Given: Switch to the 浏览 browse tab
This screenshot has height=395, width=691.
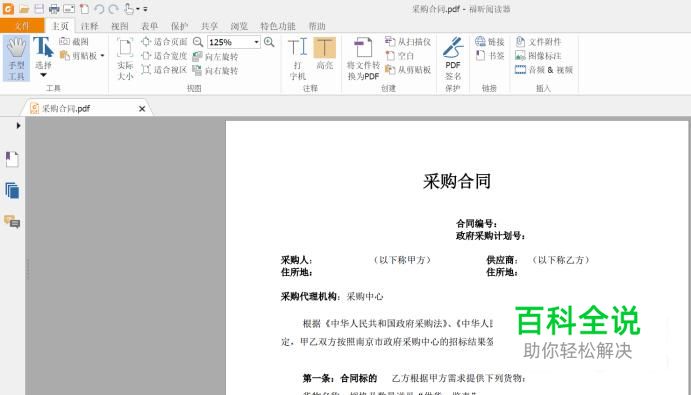Looking at the screenshot, I should pos(239,26).
